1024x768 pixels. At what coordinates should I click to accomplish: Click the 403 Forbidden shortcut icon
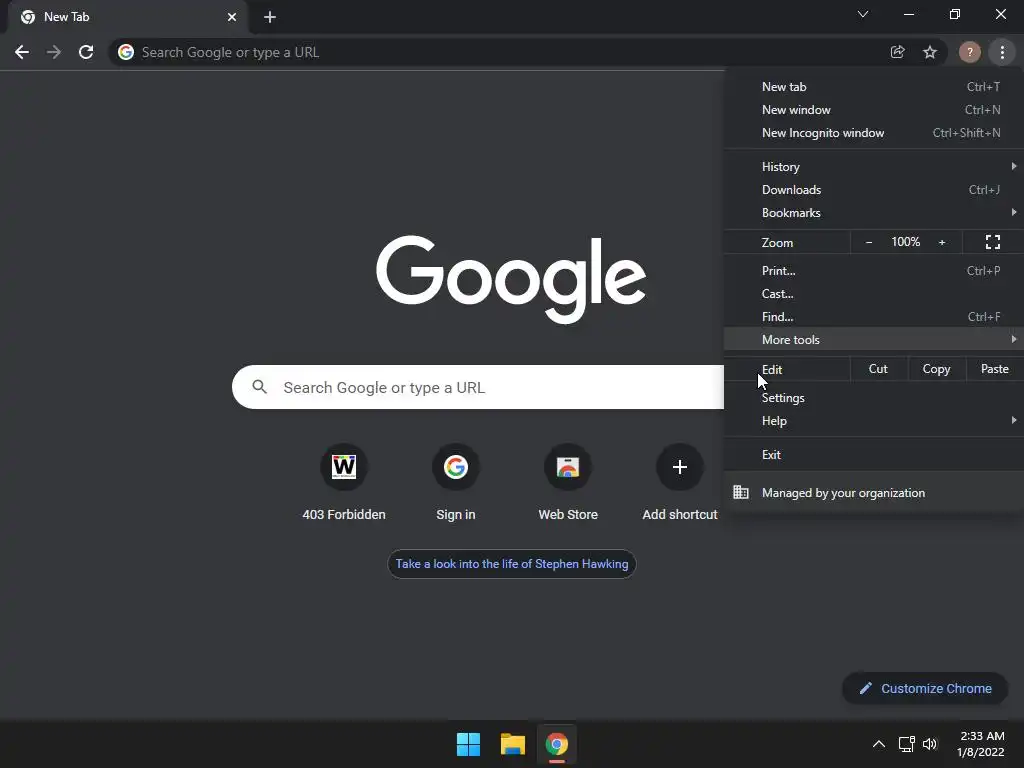pos(344,467)
